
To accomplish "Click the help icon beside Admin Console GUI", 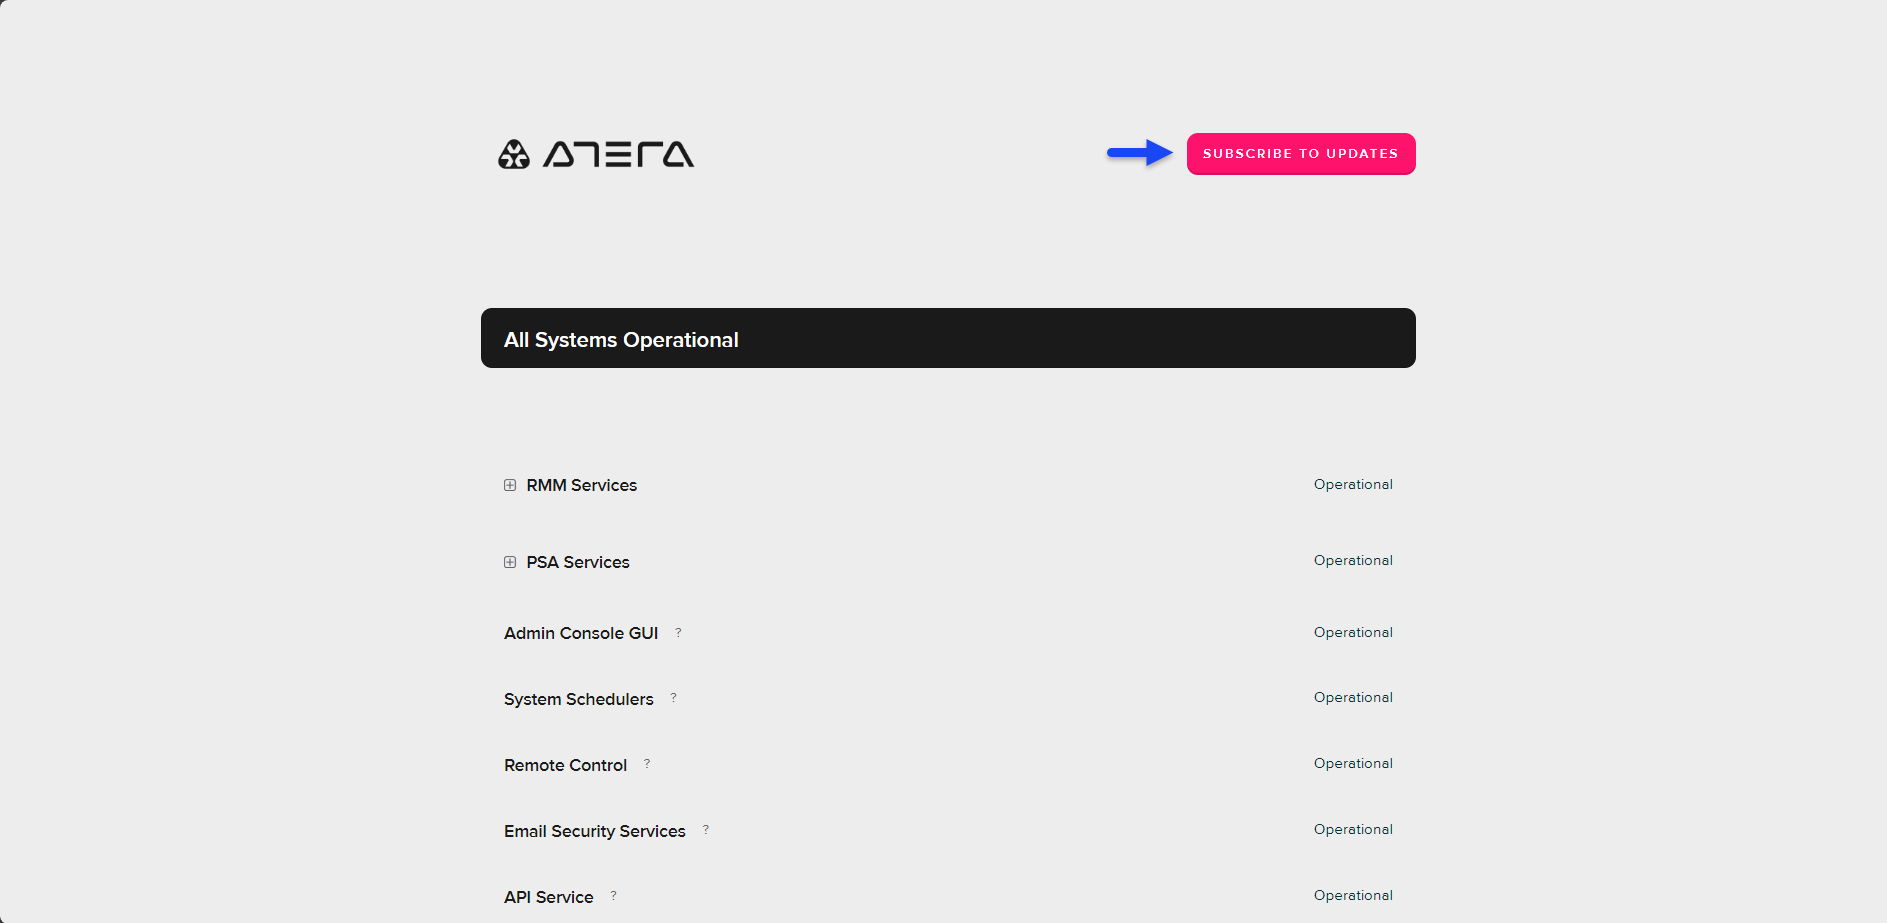I will [678, 632].
